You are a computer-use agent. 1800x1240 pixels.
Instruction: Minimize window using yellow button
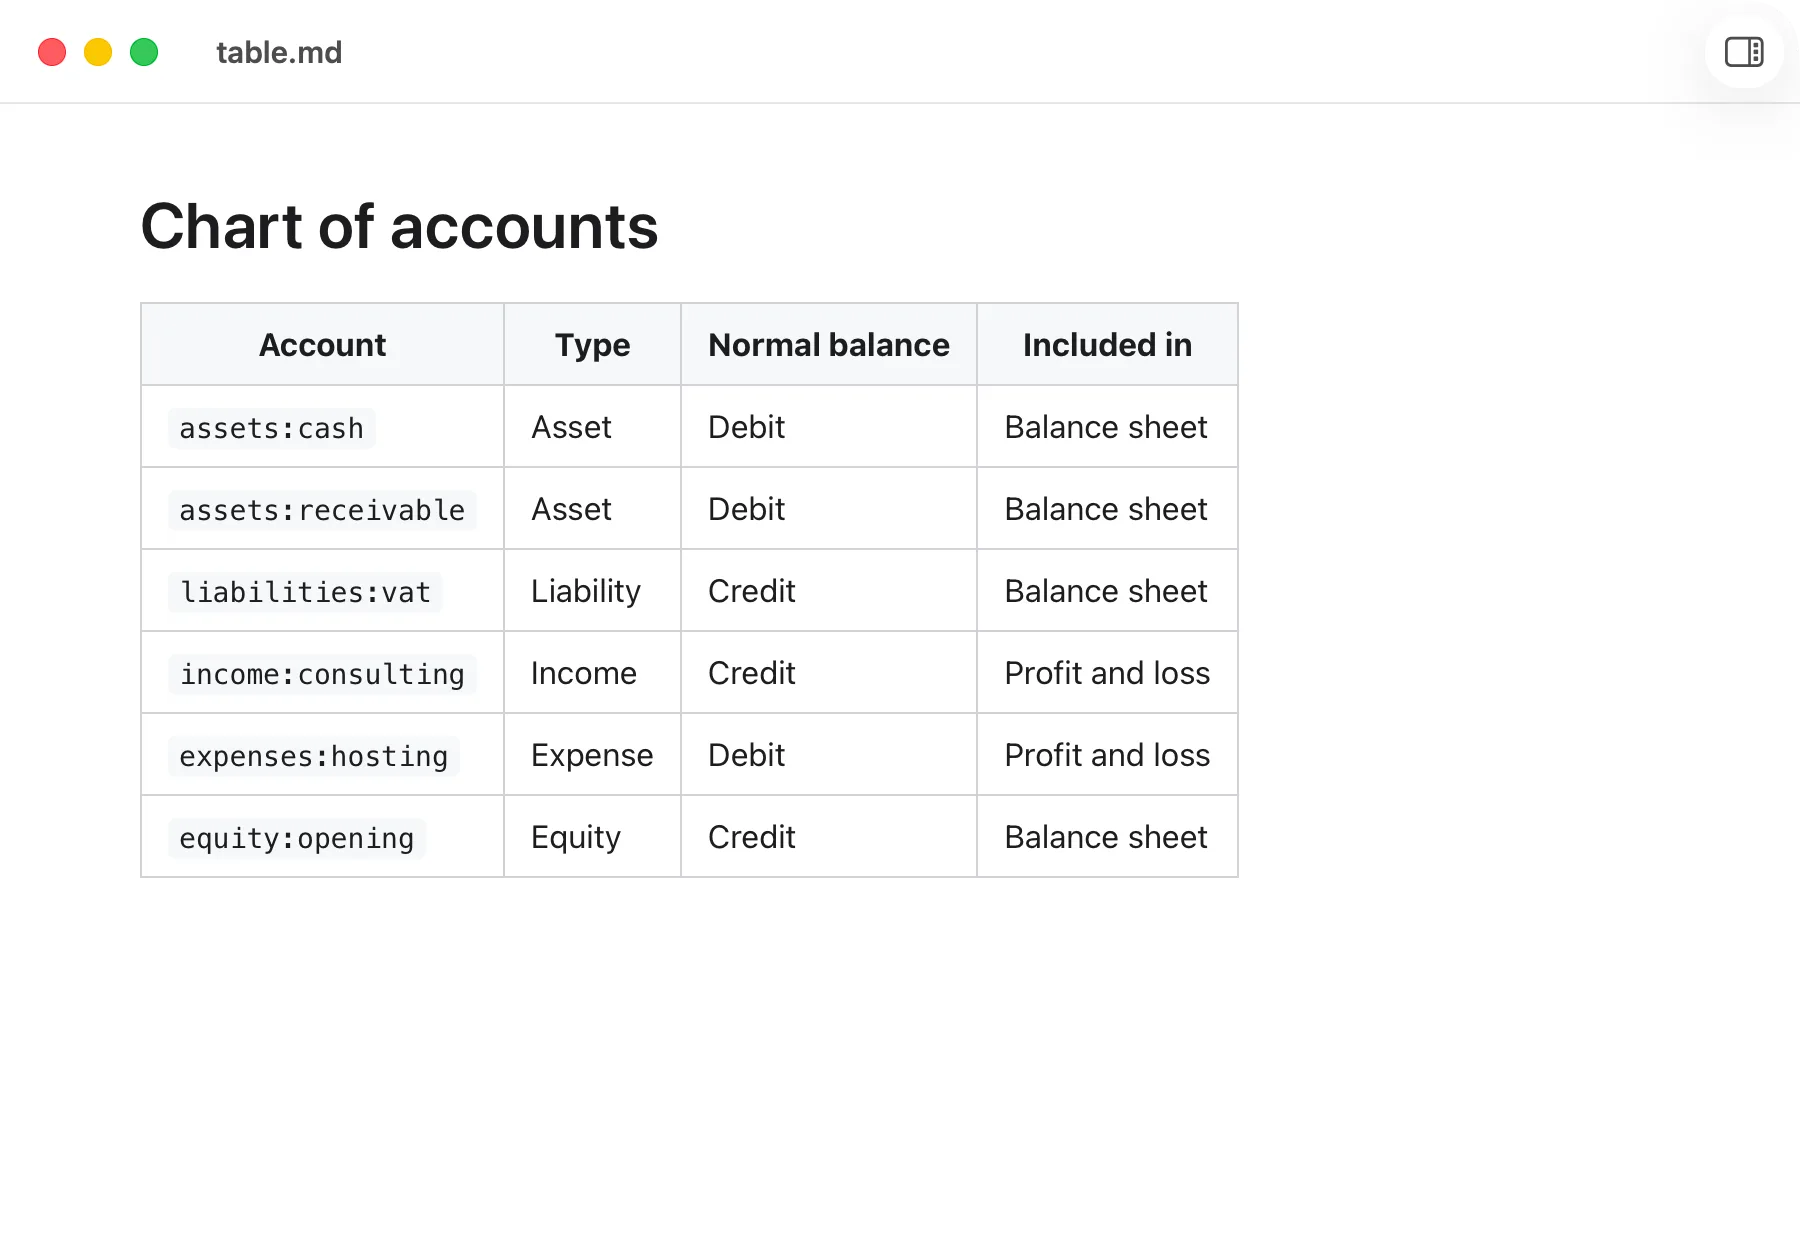98,52
